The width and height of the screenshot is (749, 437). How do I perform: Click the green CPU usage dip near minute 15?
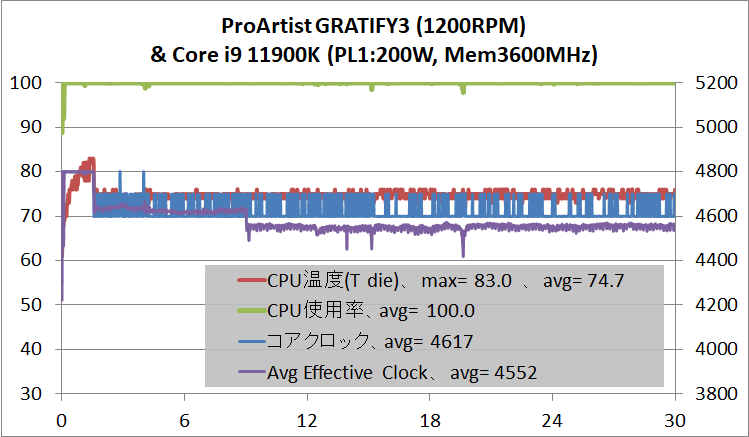(372, 88)
